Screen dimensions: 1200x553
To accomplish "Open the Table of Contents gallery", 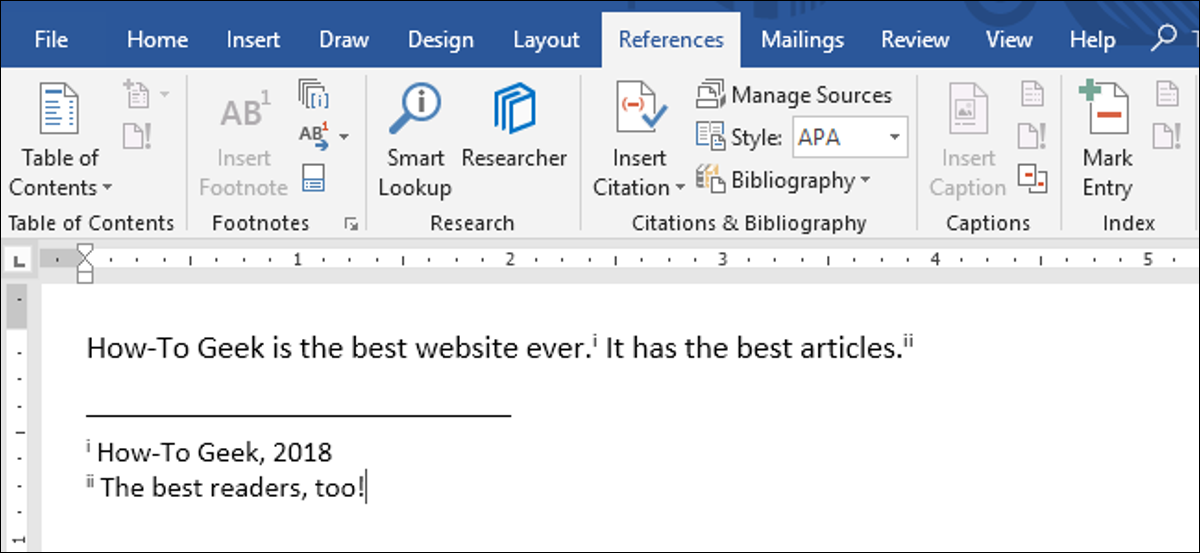I will pos(60,139).
